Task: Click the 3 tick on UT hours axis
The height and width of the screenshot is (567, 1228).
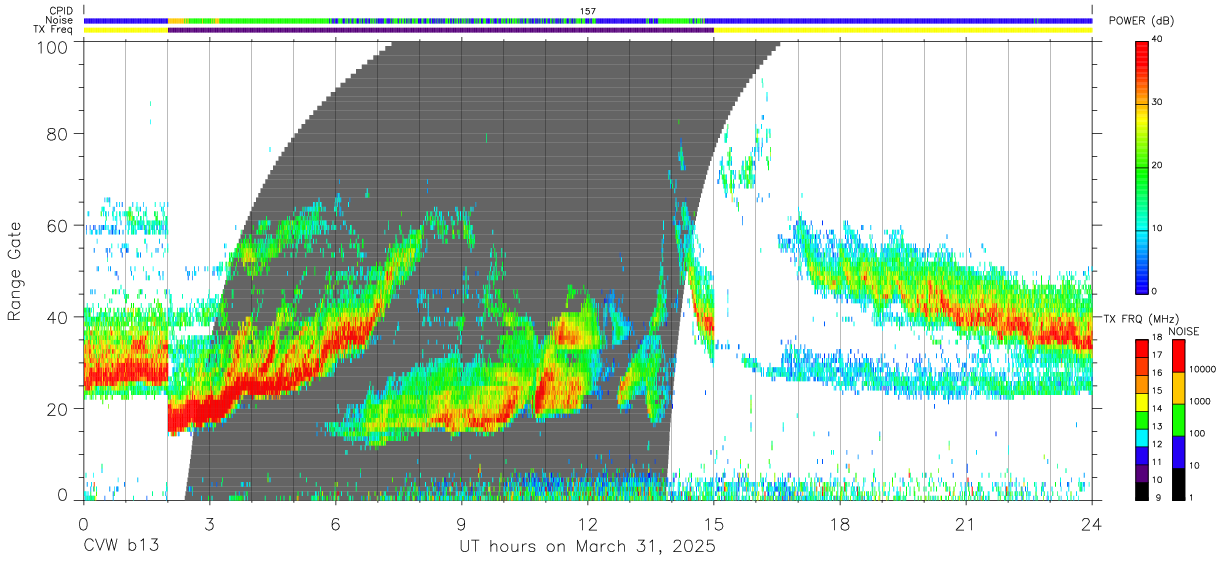Action: pyautogui.click(x=210, y=523)
